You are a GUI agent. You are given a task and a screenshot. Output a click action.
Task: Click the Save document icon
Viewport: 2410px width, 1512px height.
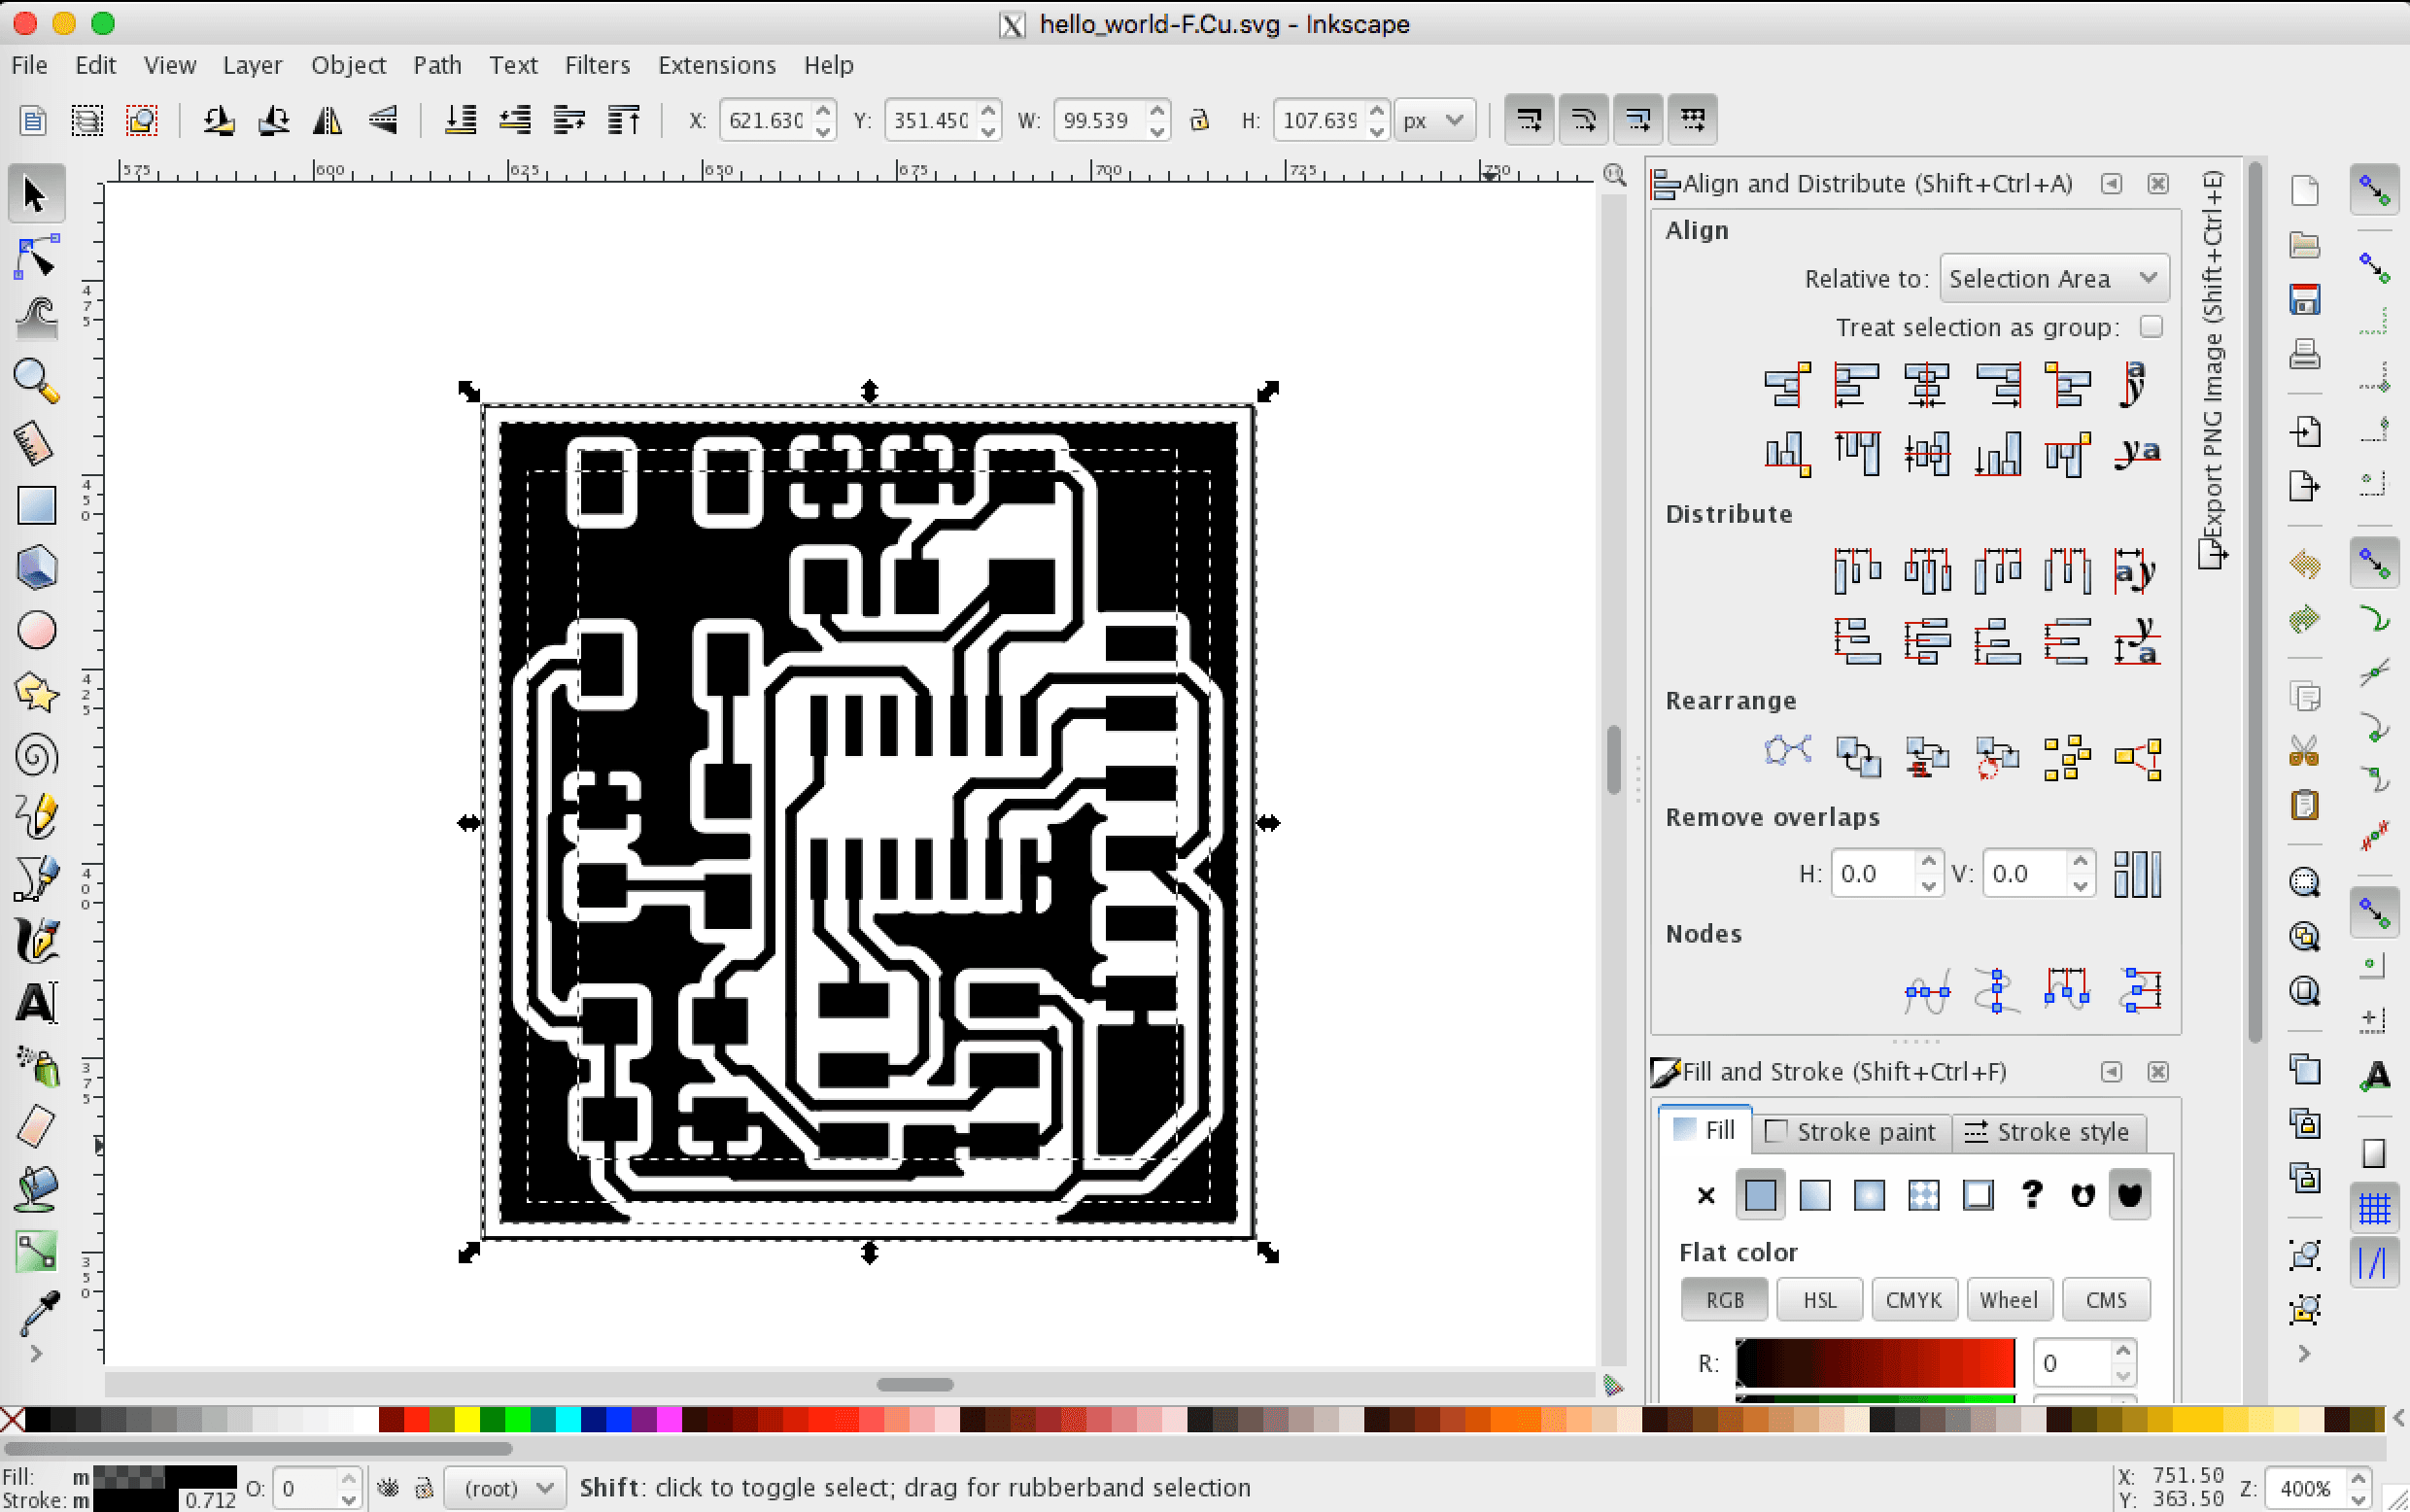tap(2304, 299)
